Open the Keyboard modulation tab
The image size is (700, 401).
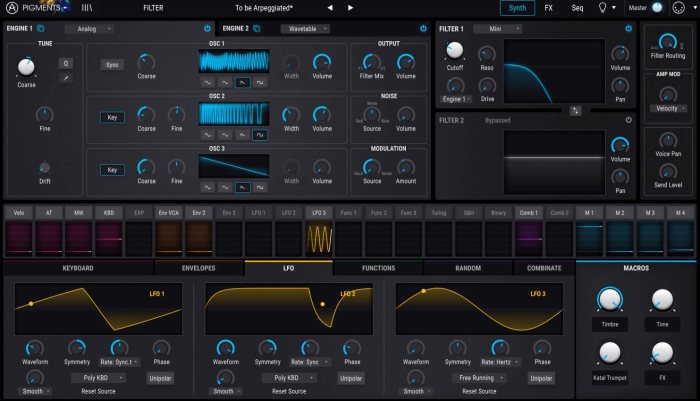click(78, 268)
